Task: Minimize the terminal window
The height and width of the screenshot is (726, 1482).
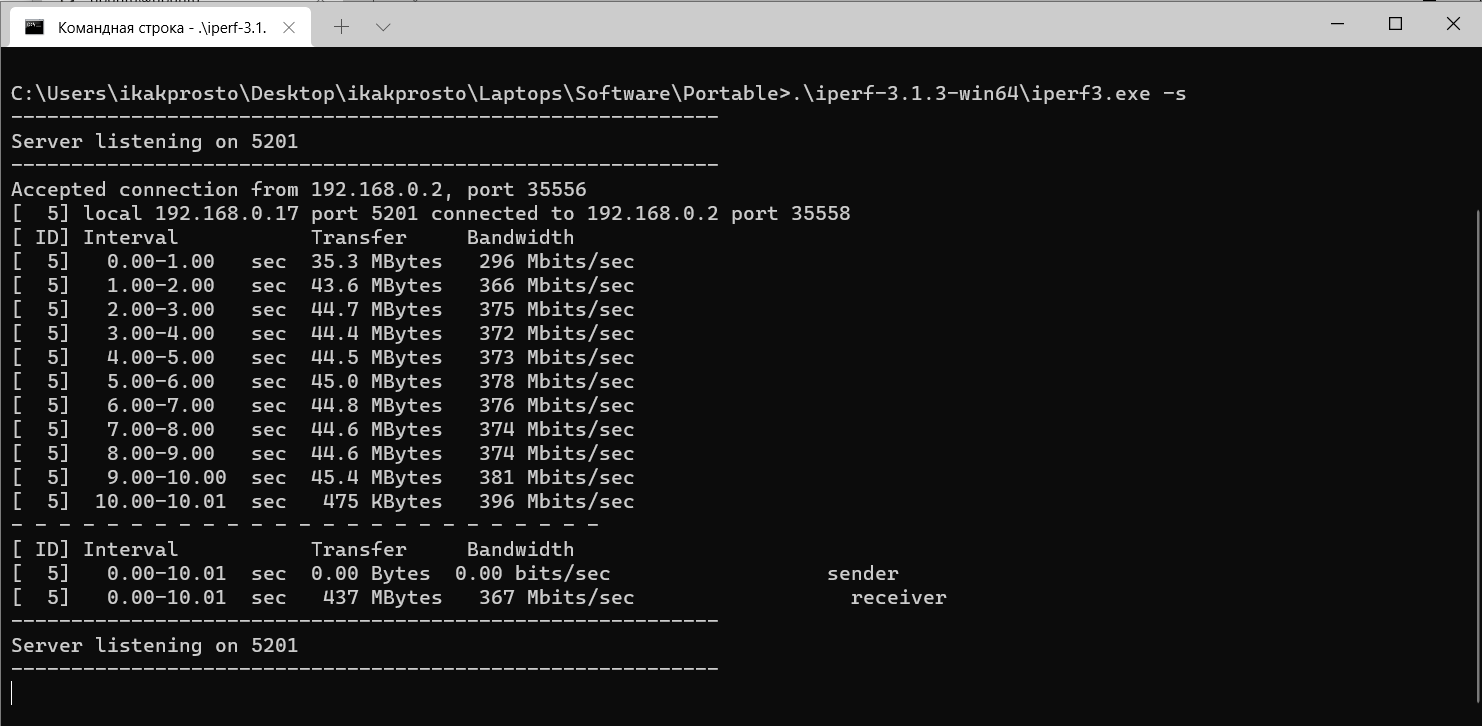Action: pos(1337,24)
